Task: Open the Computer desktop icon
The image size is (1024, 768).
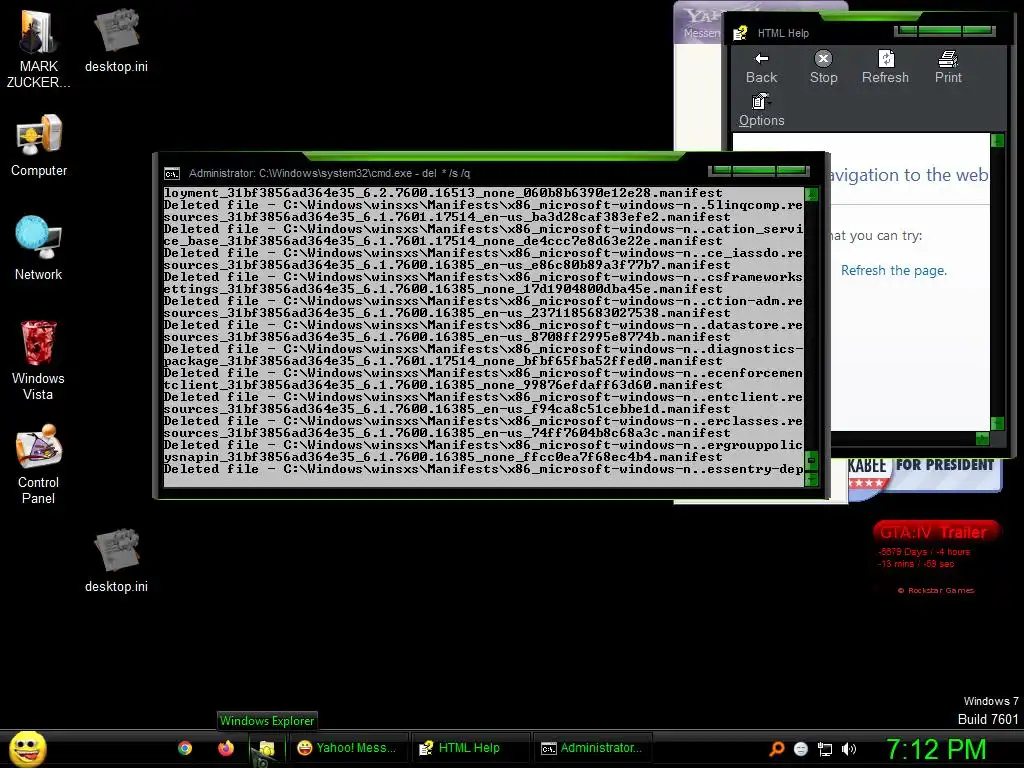Action: point(39,144)
